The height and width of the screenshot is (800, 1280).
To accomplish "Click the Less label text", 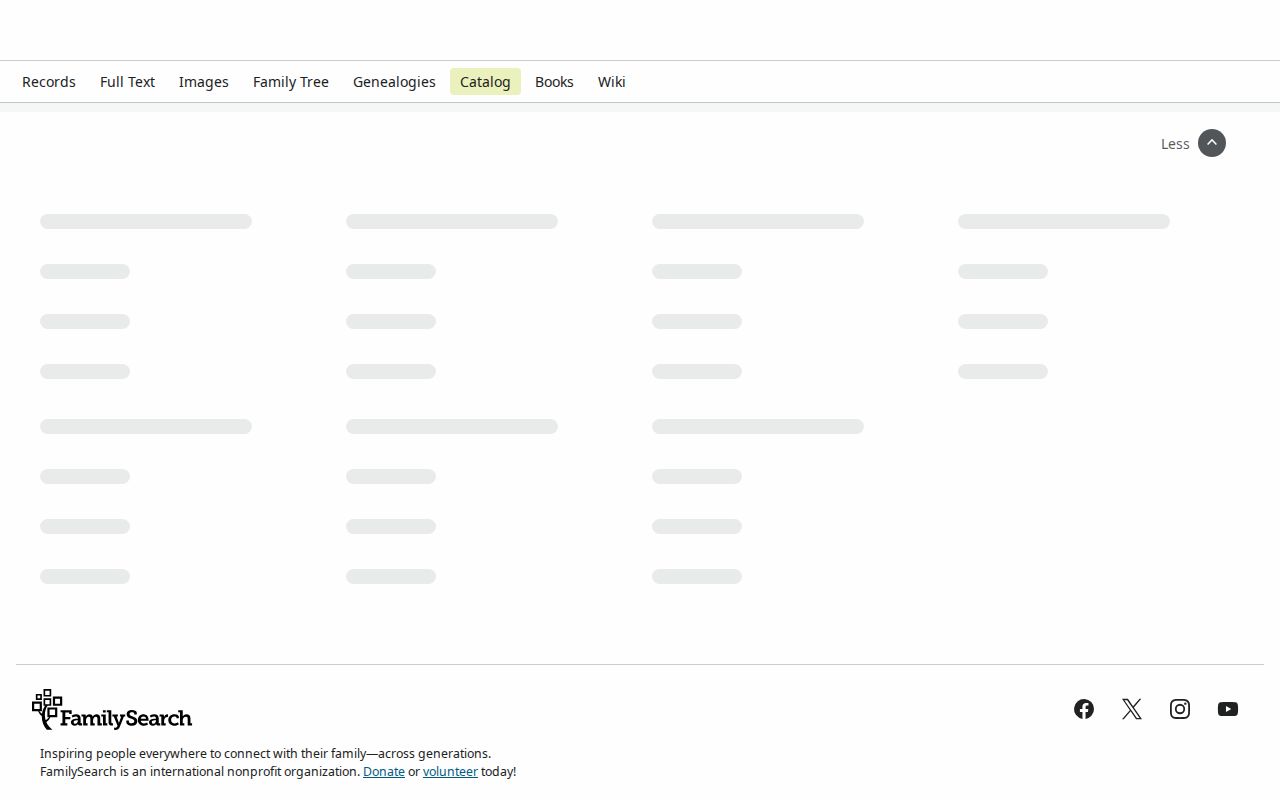I will (x=1175, y=144).
